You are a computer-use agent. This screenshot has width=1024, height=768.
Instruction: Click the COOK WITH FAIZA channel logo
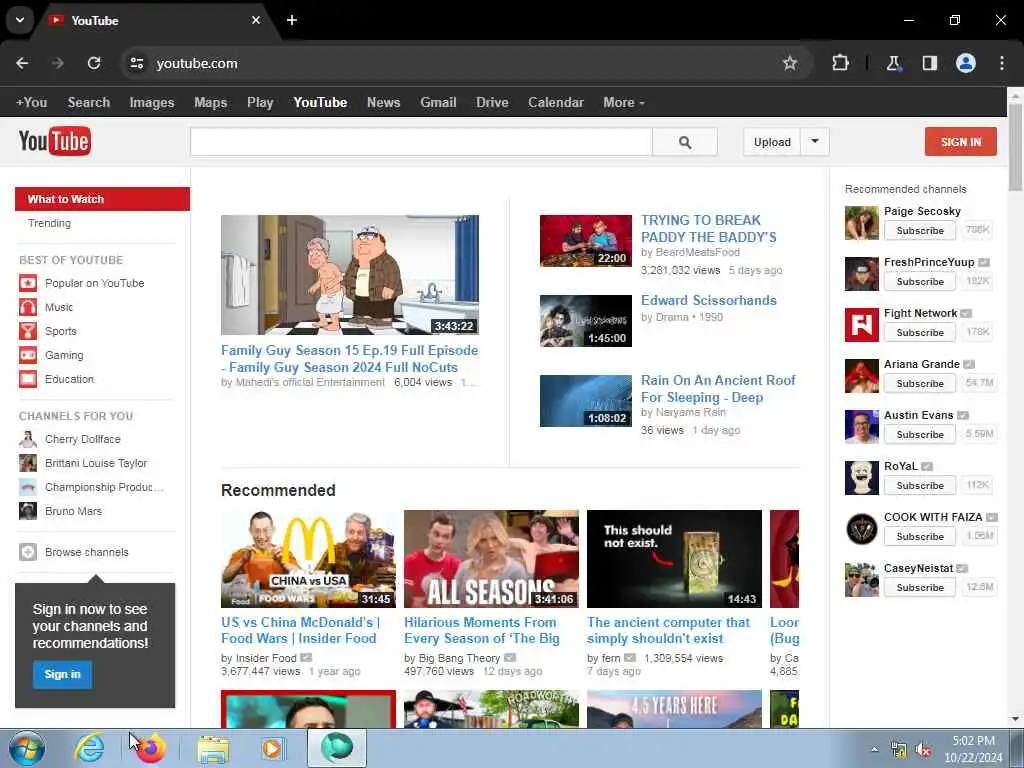[x=861, y=528]
